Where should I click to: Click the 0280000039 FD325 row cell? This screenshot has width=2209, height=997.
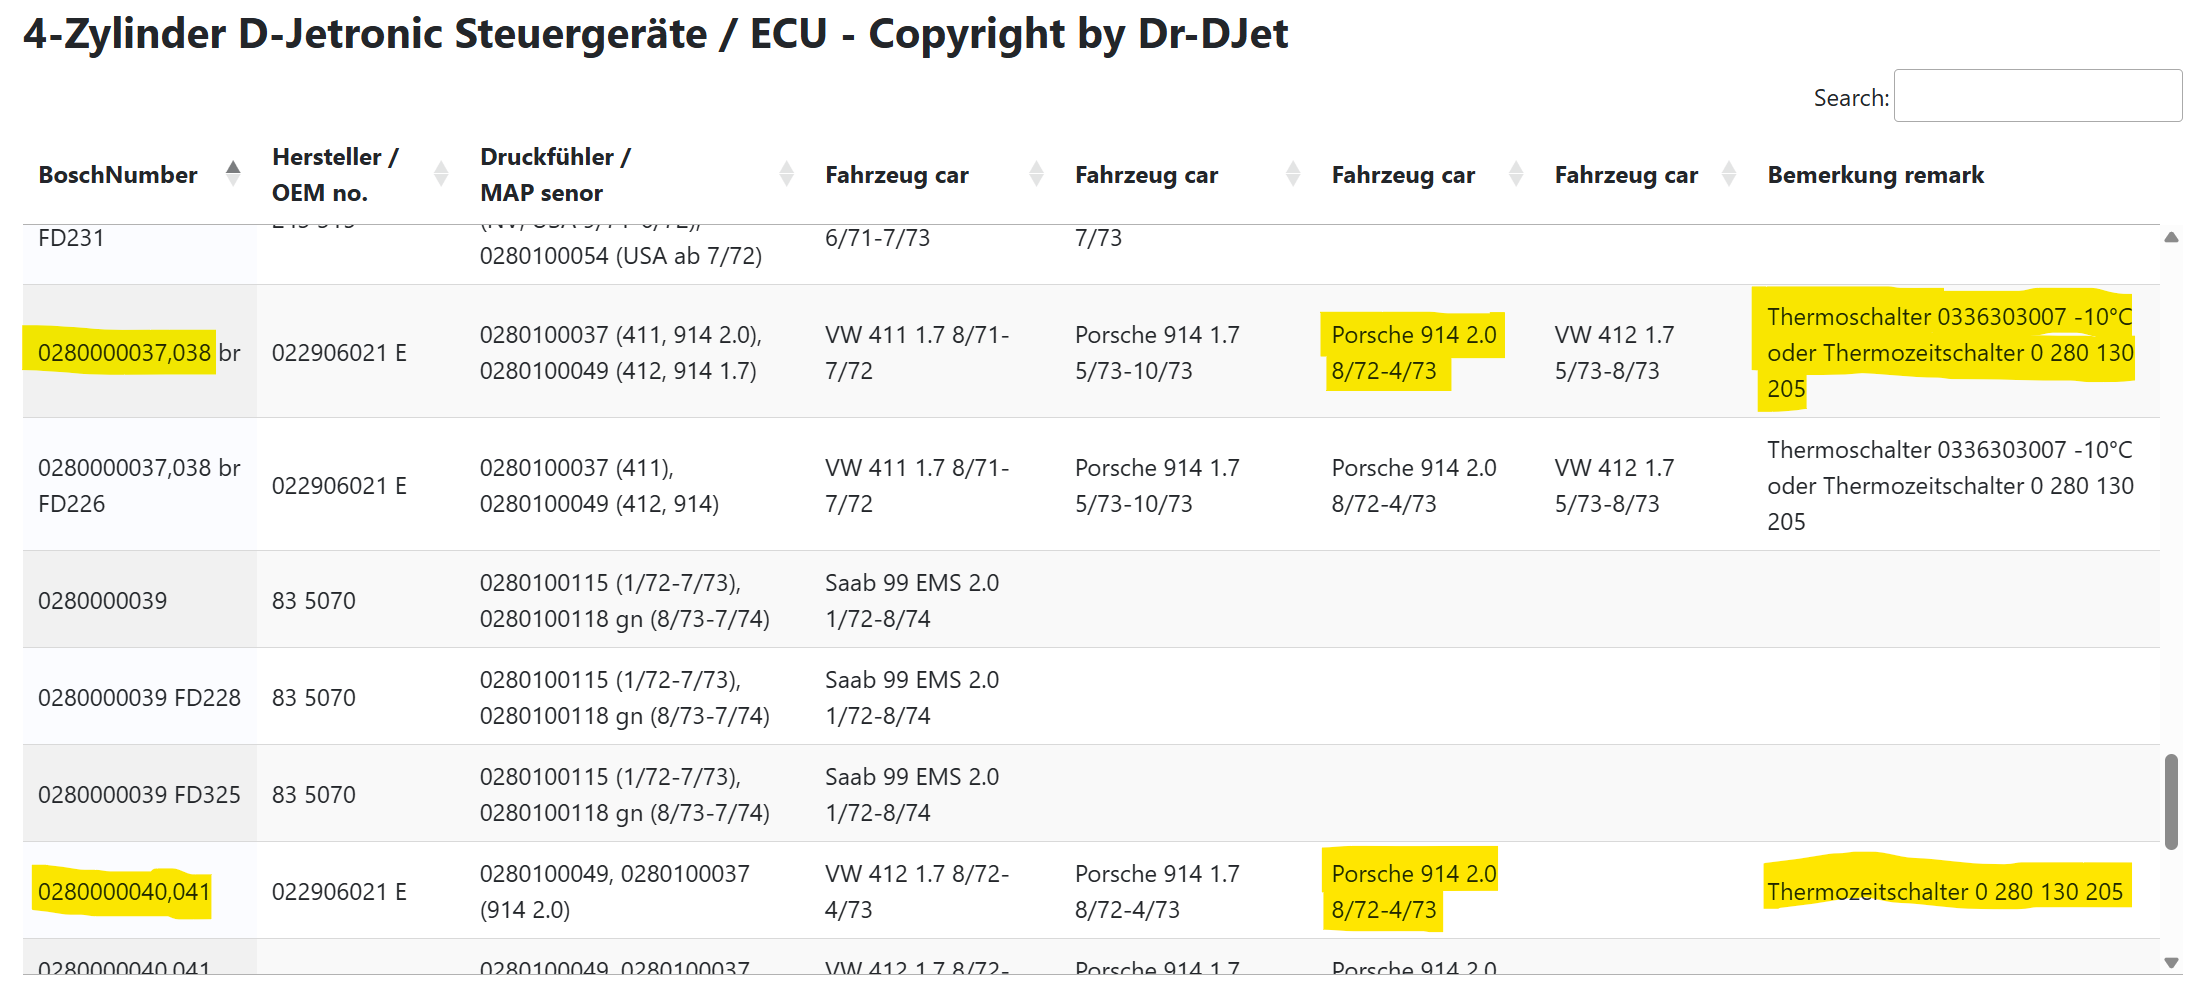139,794
